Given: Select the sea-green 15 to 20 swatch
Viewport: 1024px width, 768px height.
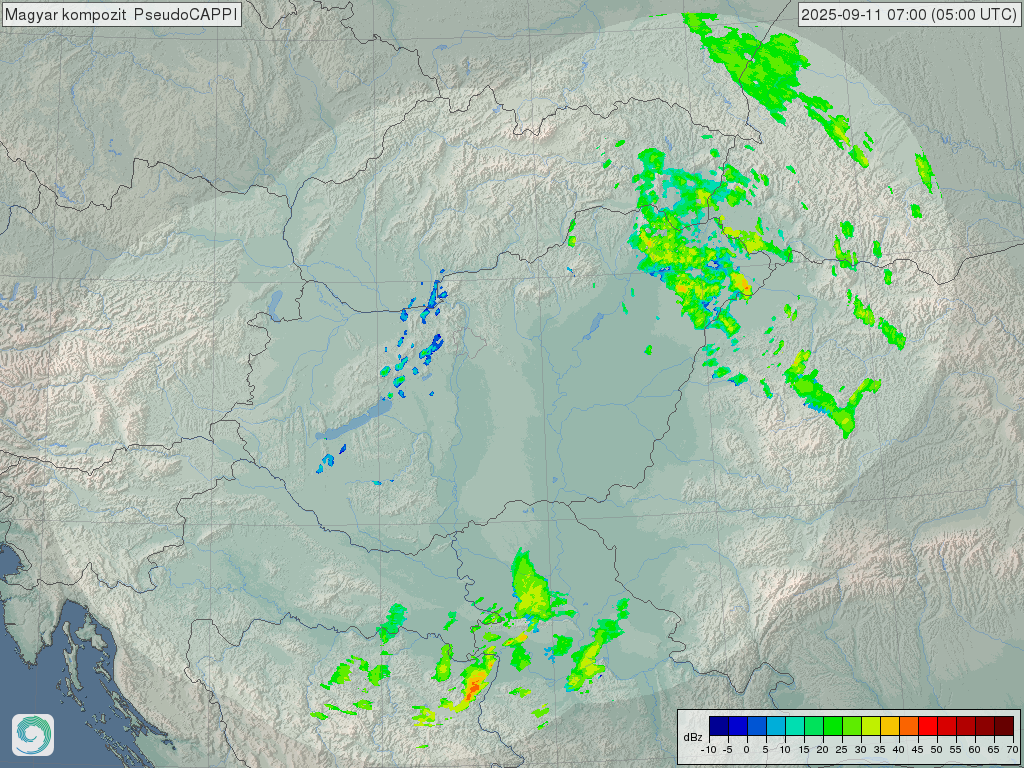Looking at the screenshot, I should [814, 726].
